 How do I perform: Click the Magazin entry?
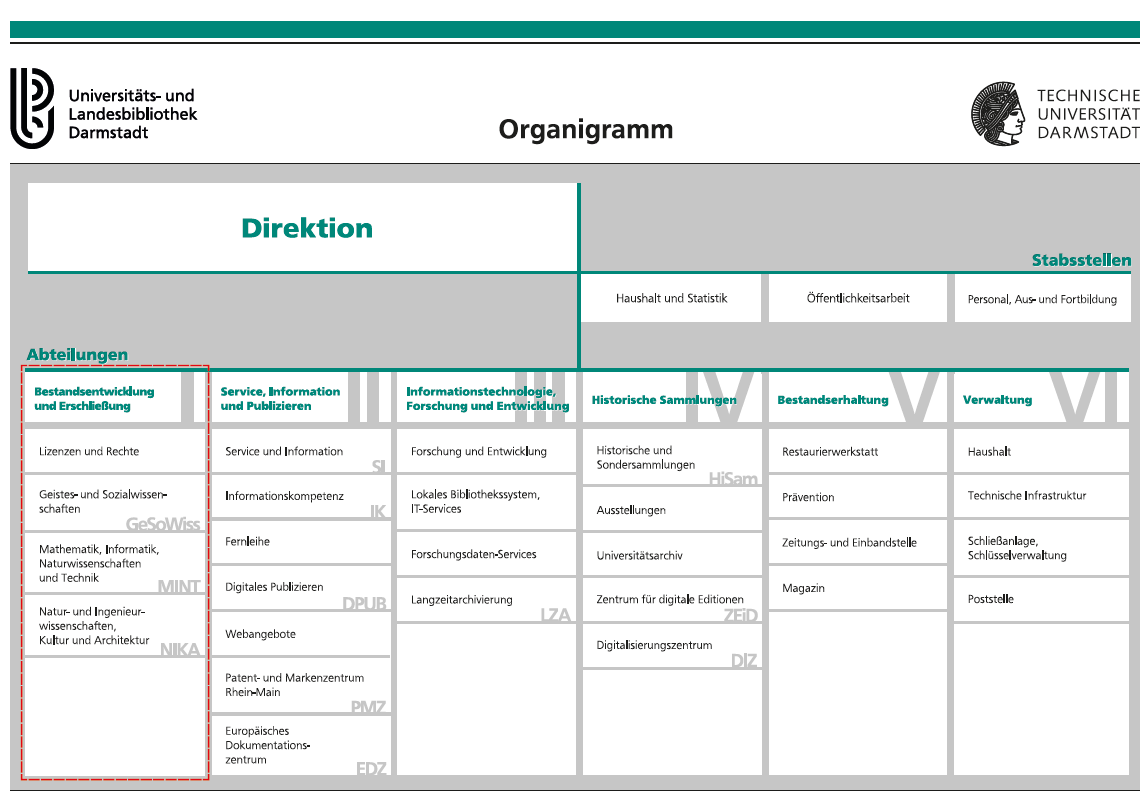pyautogui.click(x=858, y=588)
